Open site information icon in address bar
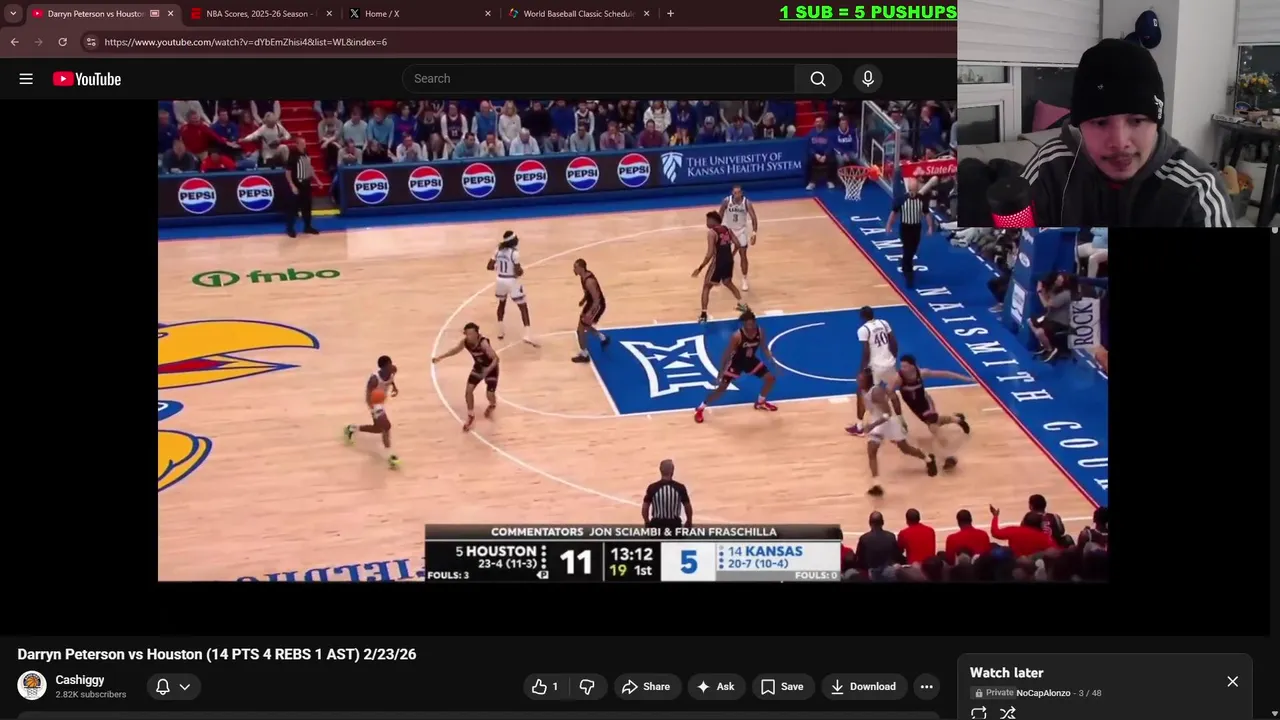This screenshot has width=1280, height=720. point(91,42)
